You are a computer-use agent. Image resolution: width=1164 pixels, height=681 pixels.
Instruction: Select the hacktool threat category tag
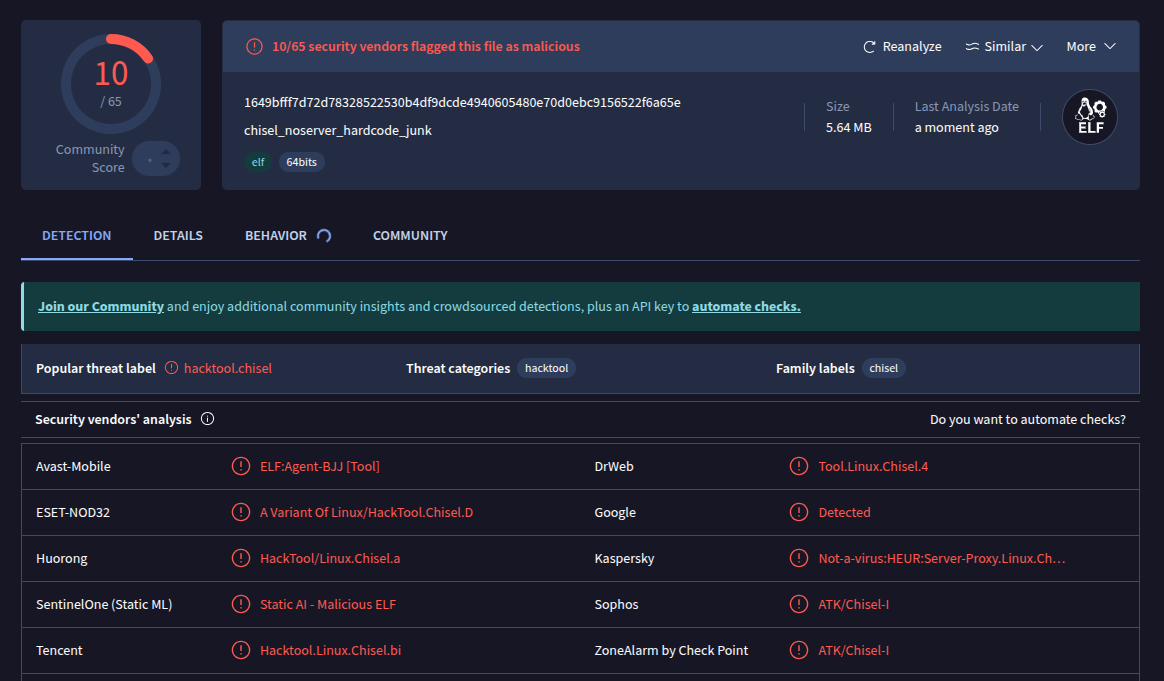coord(546,368)
